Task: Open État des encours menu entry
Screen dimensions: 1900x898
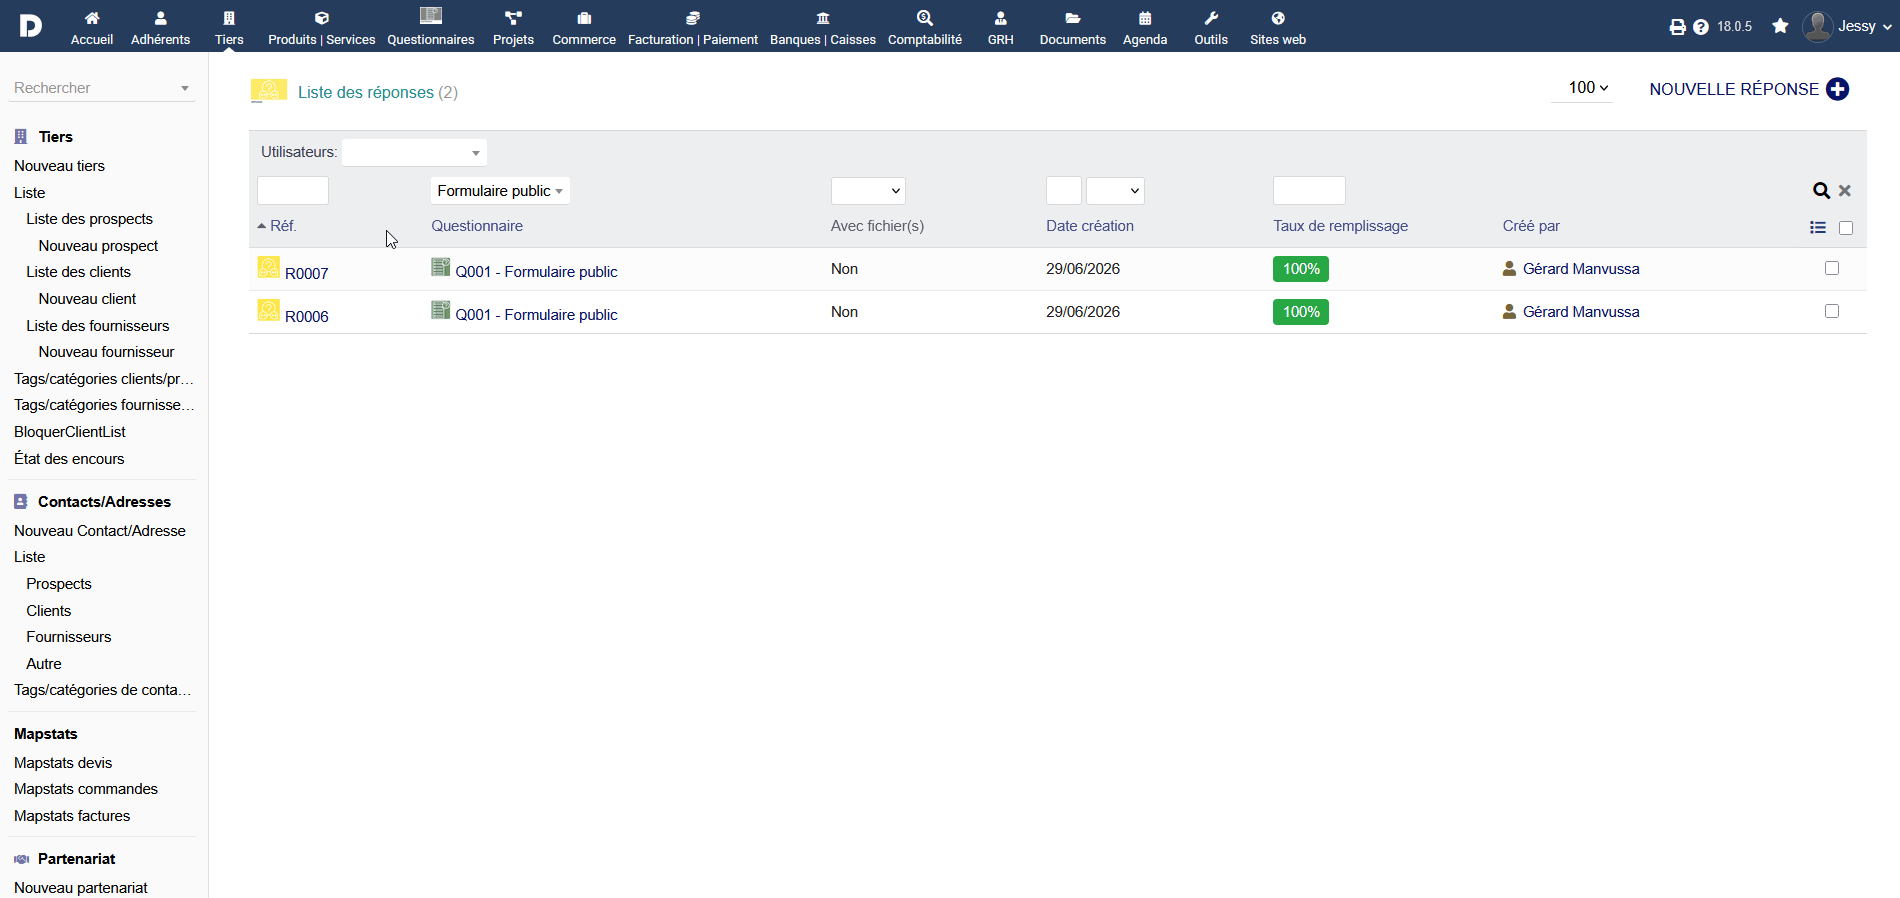Action: (69, 459)
